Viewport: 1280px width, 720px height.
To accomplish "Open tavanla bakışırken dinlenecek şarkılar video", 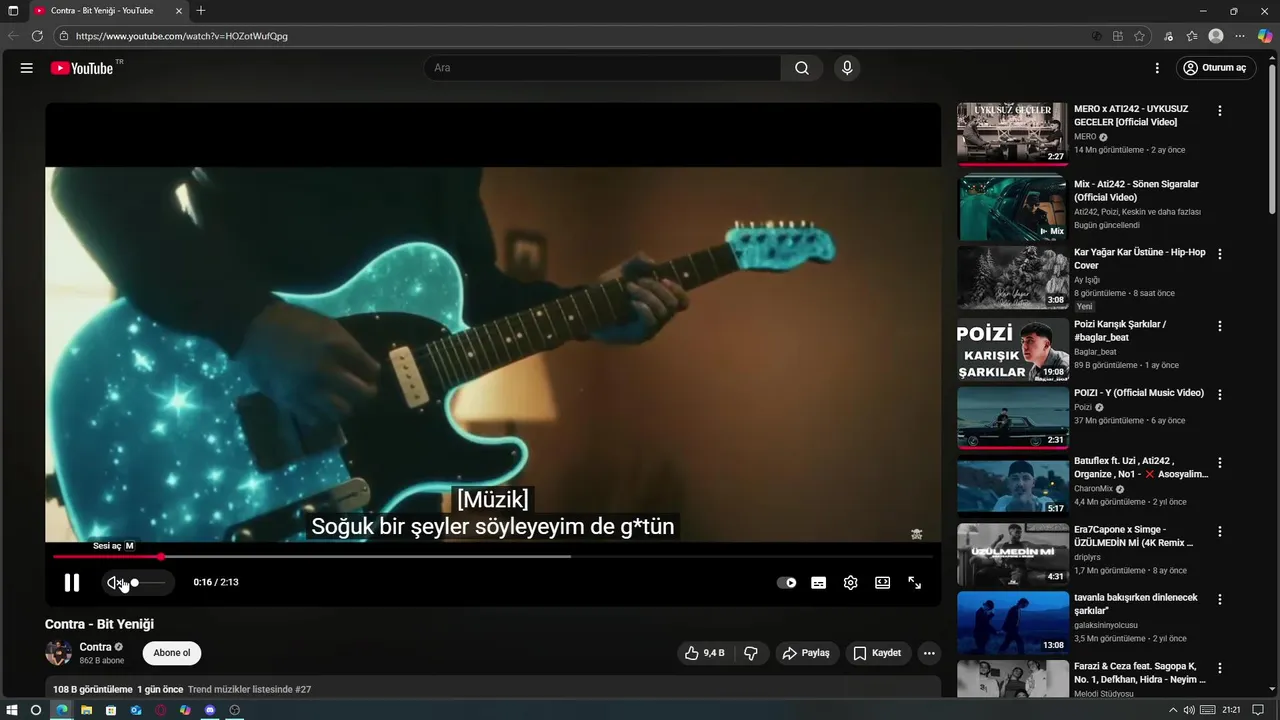I will click(x=1135, y=604).
